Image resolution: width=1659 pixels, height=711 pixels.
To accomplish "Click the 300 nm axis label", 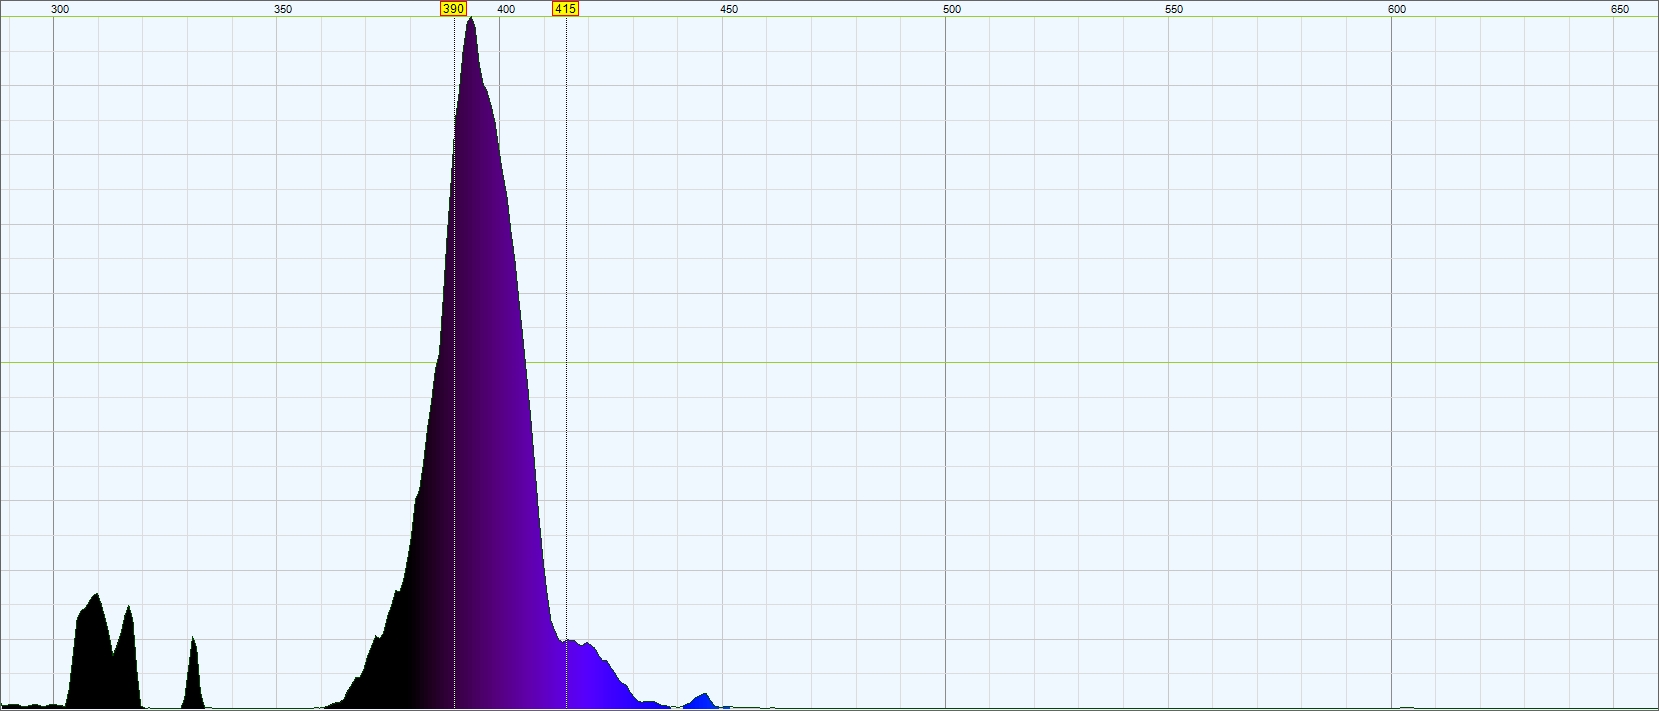I will [x=60, y=9].
